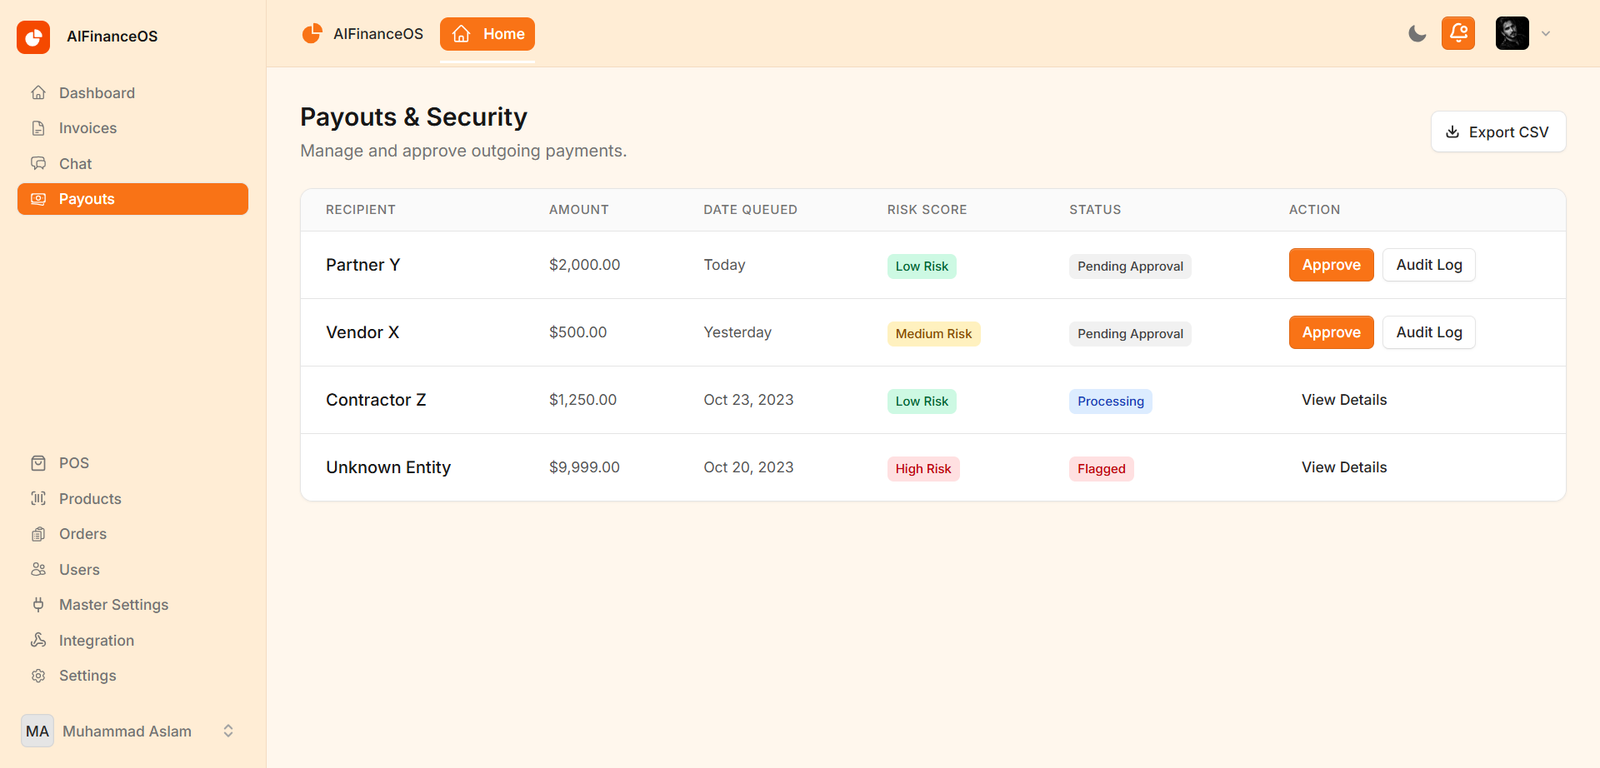Viewport: 1600px width, 768px height.
Task: Open the Master Settings page
Action: (x=132, y=605)
